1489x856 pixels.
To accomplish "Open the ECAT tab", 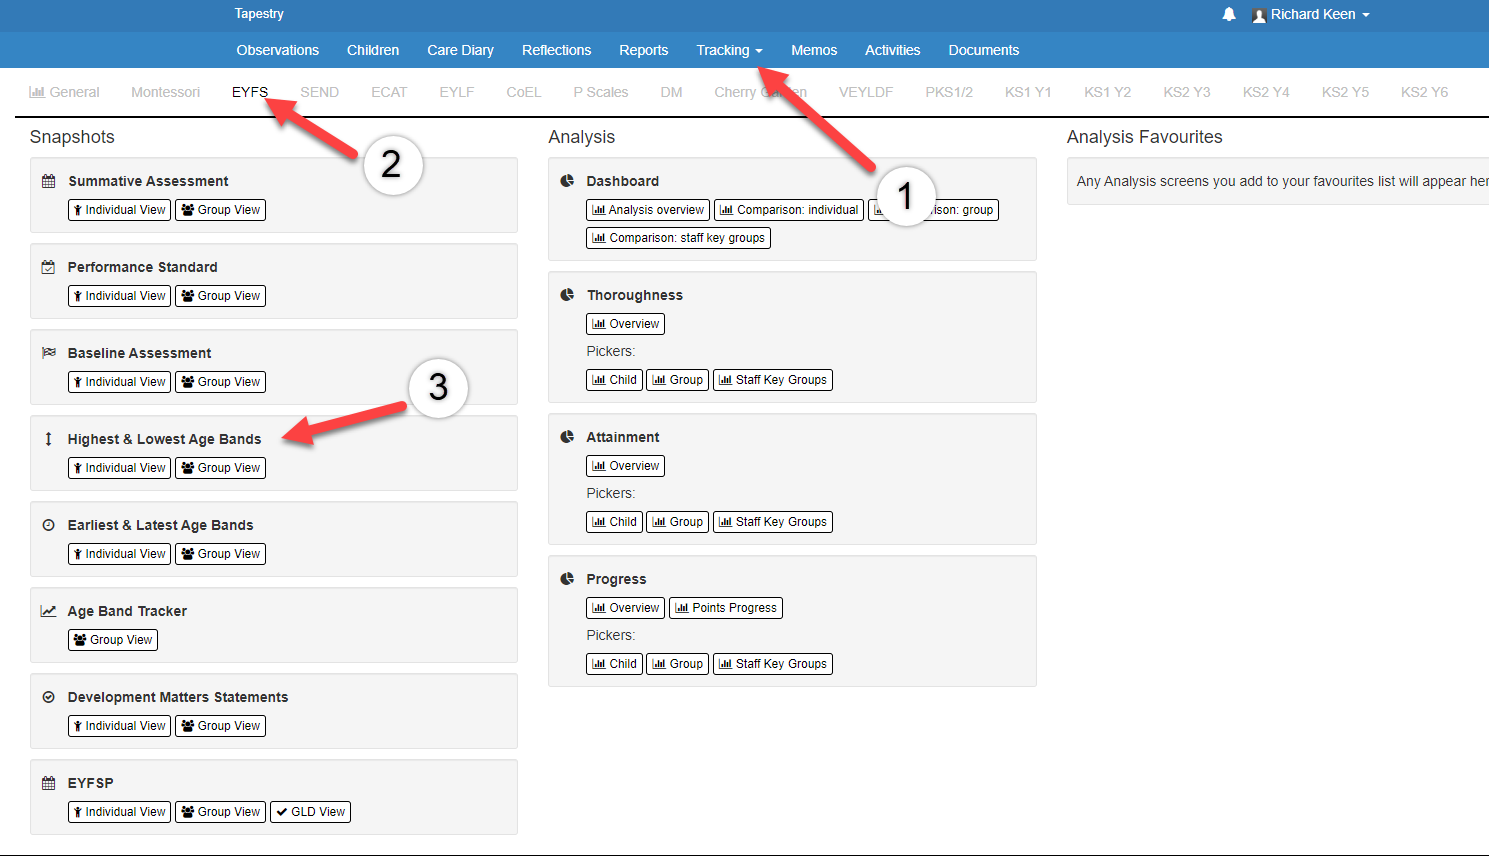I will point(389,92).
